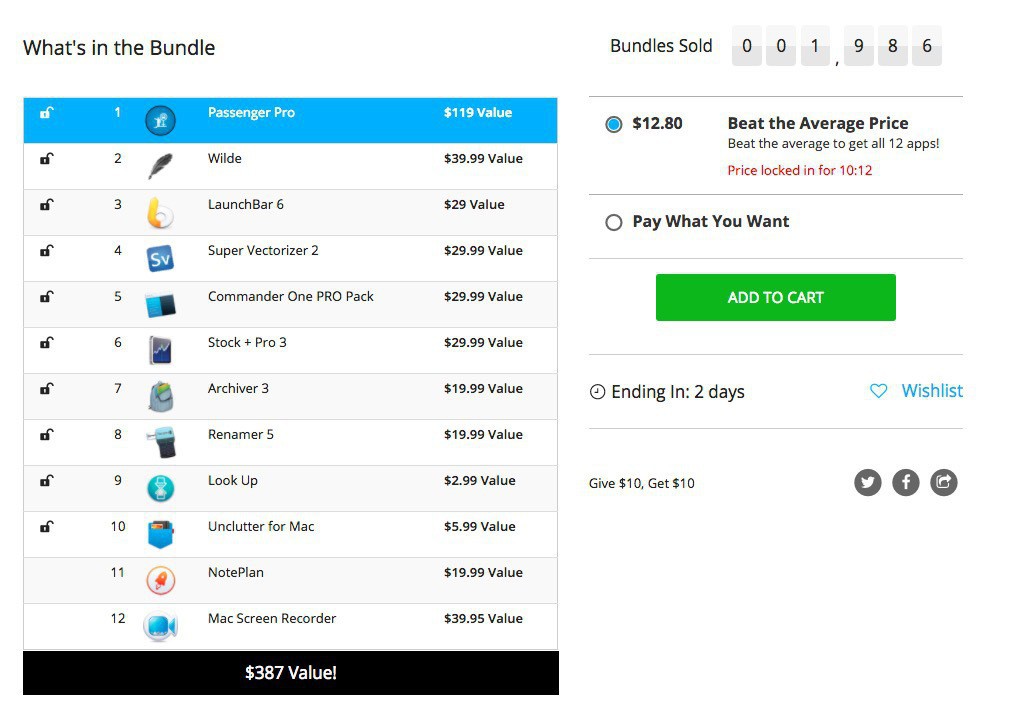Click the unlock icon in Renamer 5 row

tap(47, 434)
